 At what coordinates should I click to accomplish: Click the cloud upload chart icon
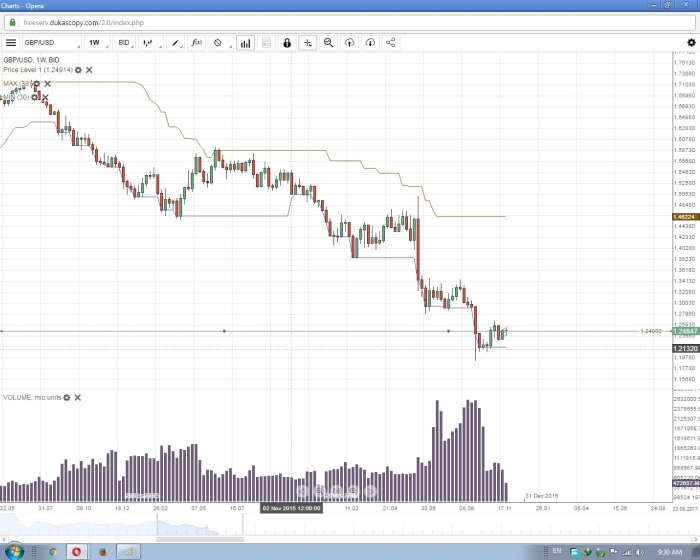point(349,43)
